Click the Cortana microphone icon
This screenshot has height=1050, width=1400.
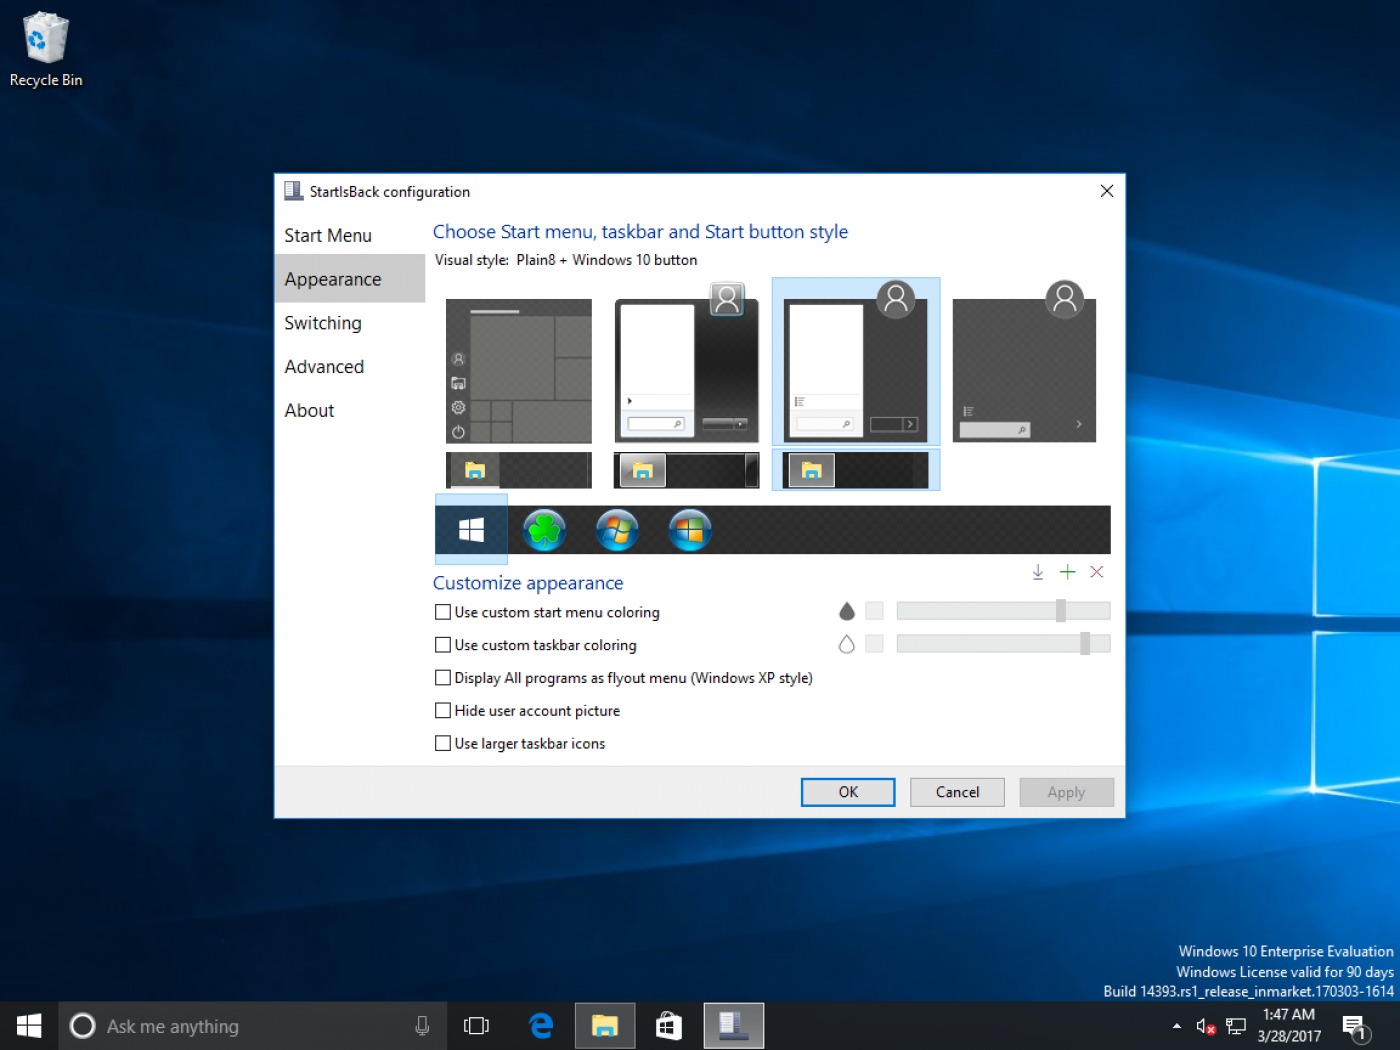coord(422,1026)
